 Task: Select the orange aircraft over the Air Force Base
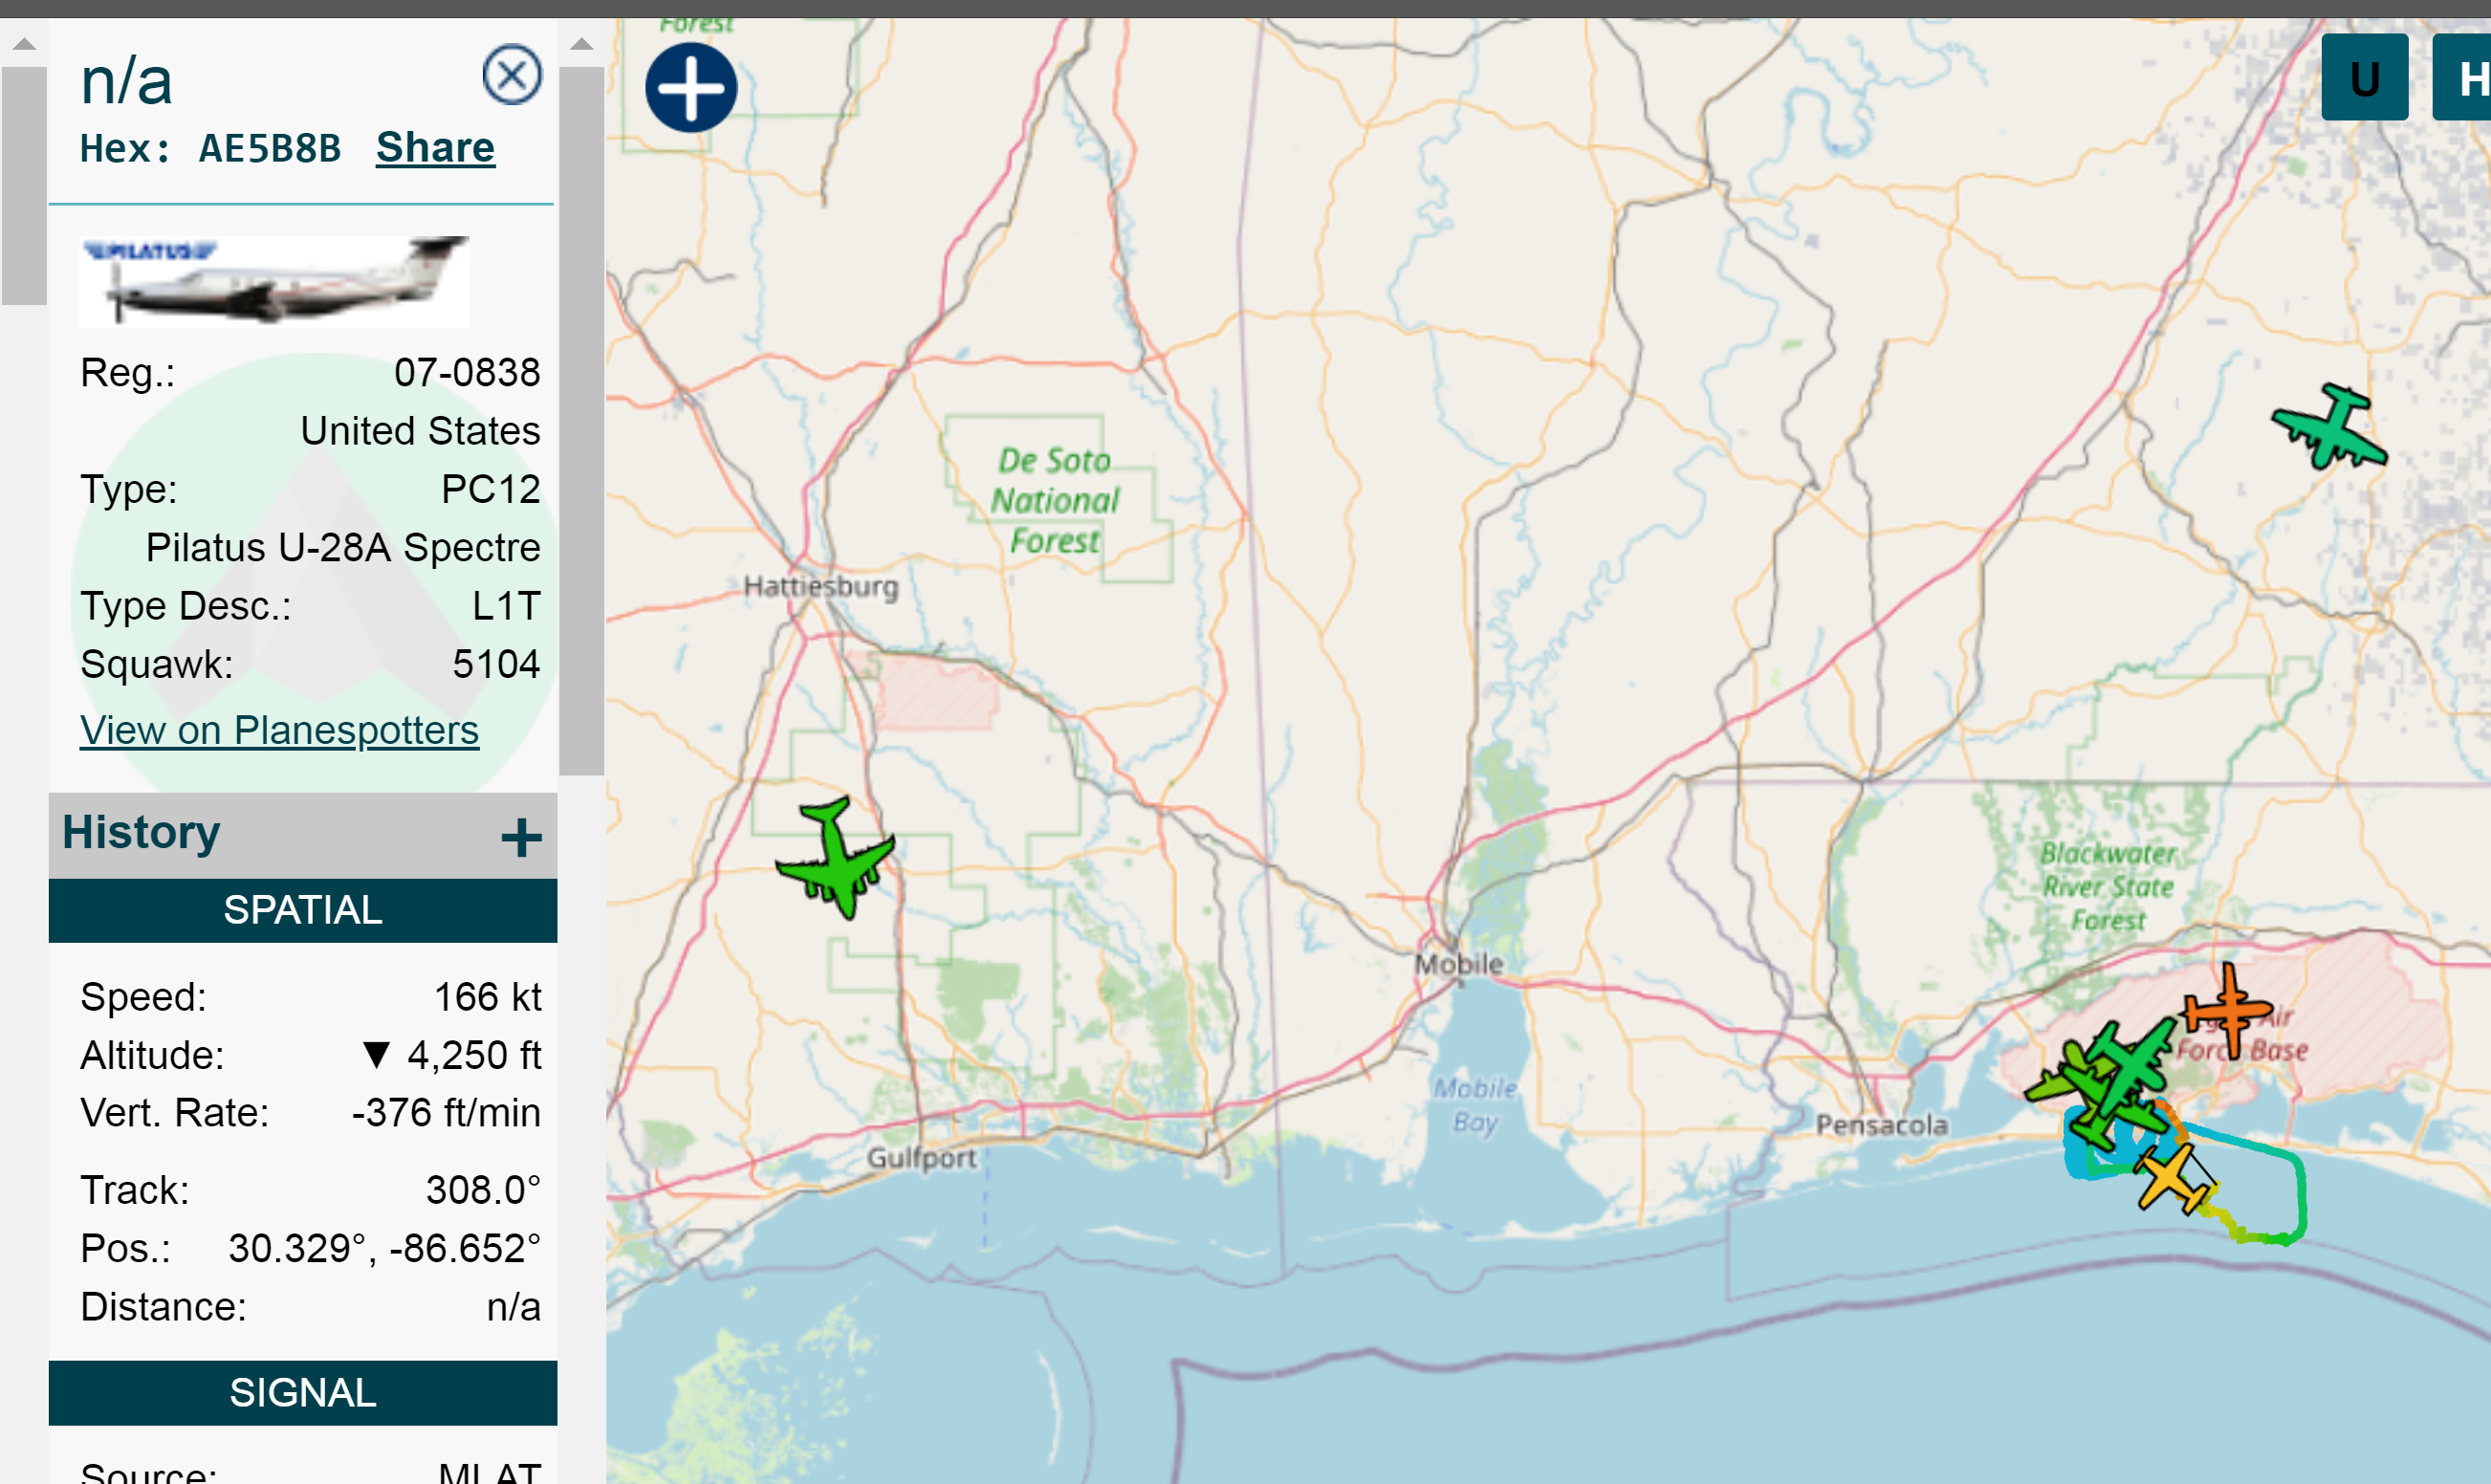[2227, 1011]
